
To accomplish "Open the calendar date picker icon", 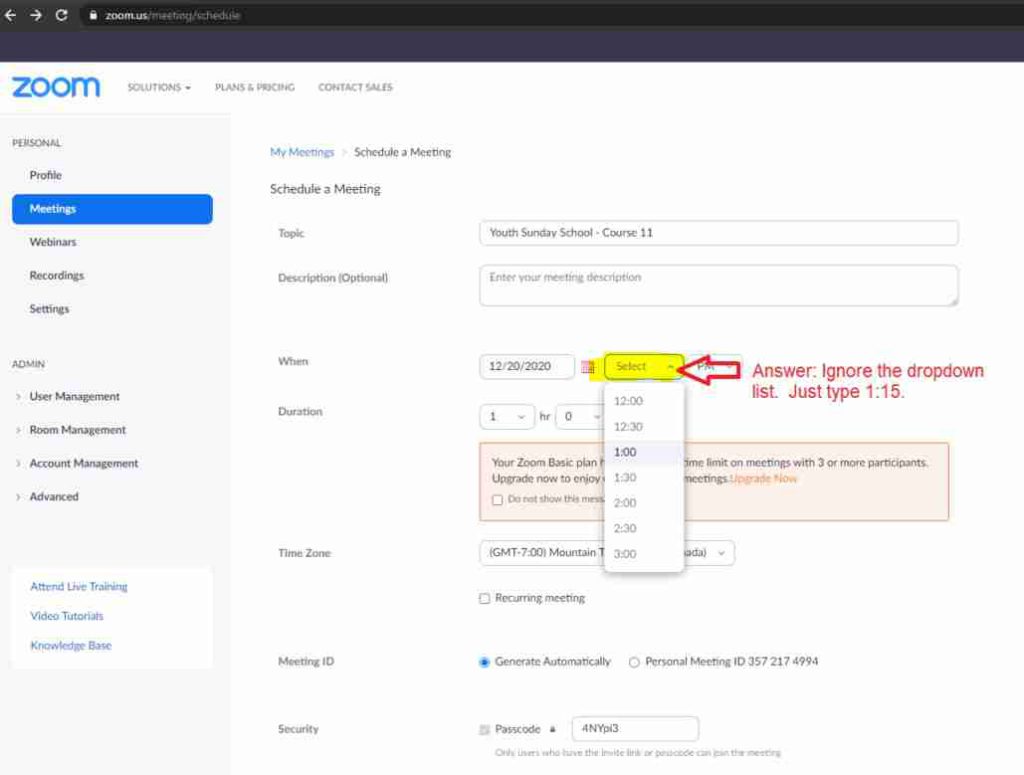I will click(x=588, y=367).
